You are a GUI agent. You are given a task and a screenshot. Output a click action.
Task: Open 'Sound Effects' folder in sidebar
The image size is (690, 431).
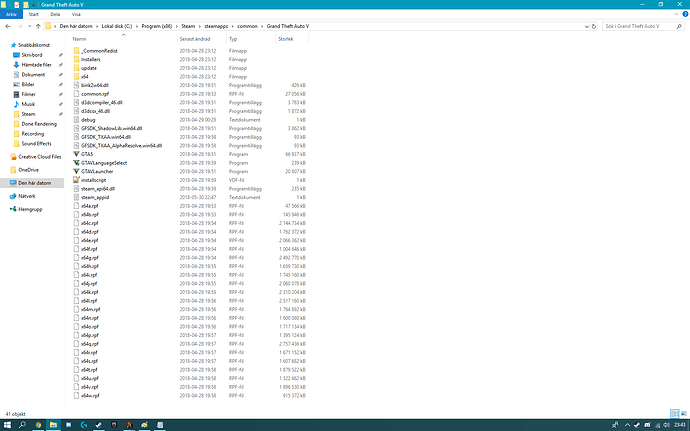click(x=36, y=144)
